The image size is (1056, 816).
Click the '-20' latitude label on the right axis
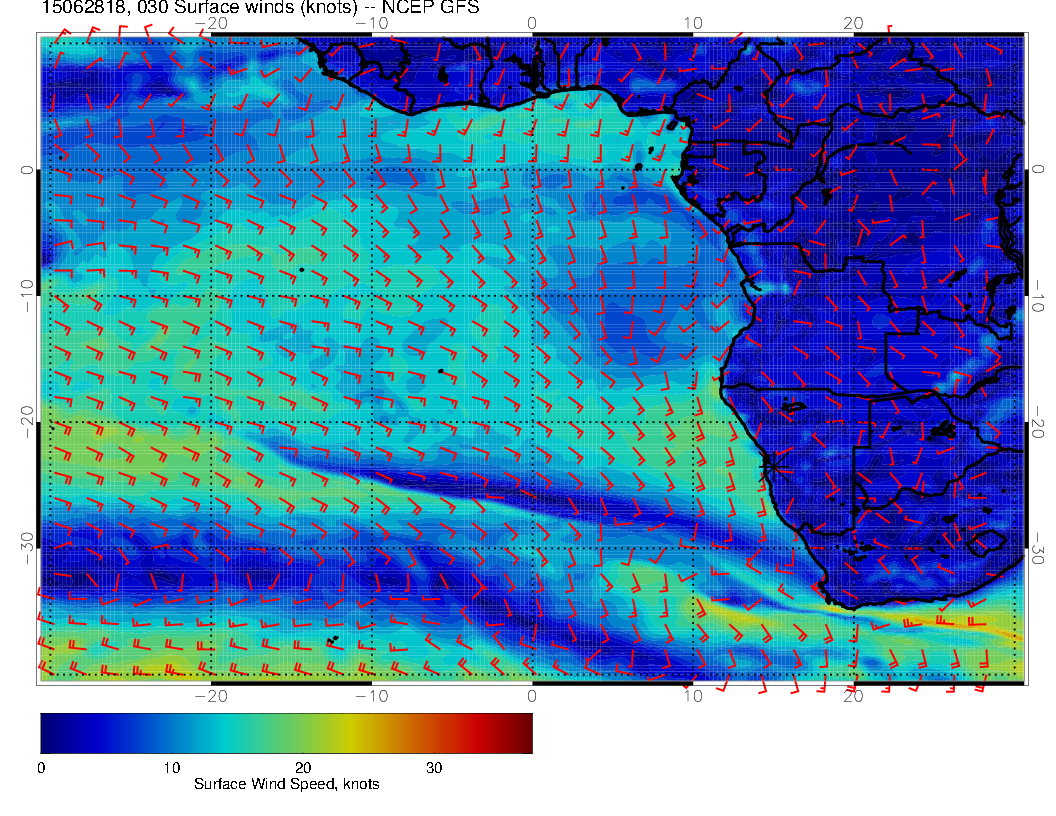click(x=1039, y=423)
